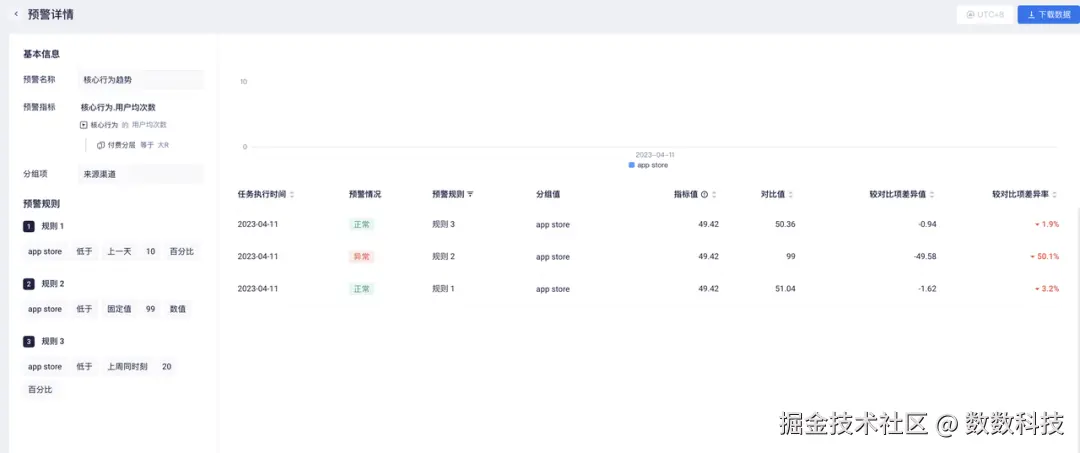
Task: Click the 上周同时刻 tag in 规则 3
Action: point(127,367)
